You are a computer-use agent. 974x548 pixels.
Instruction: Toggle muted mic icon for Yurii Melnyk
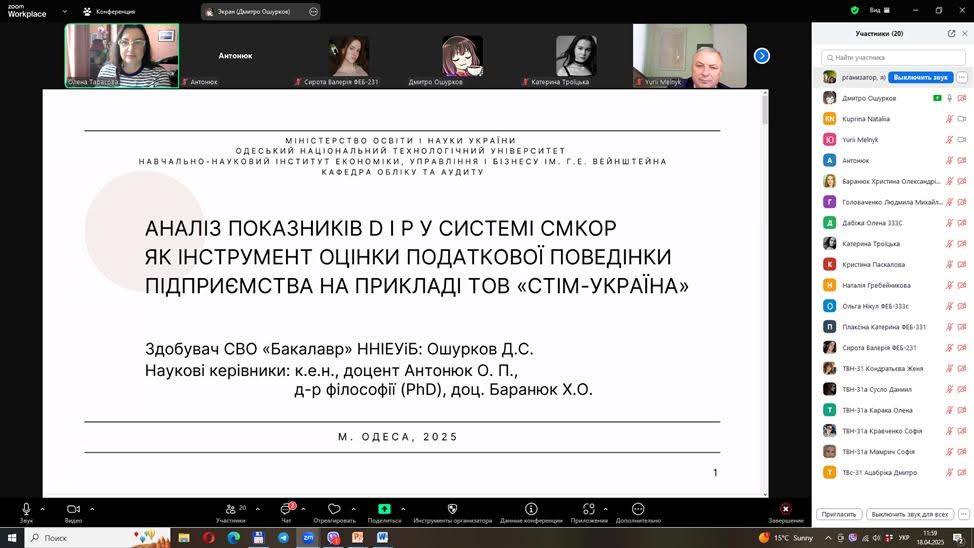(949, 140)
